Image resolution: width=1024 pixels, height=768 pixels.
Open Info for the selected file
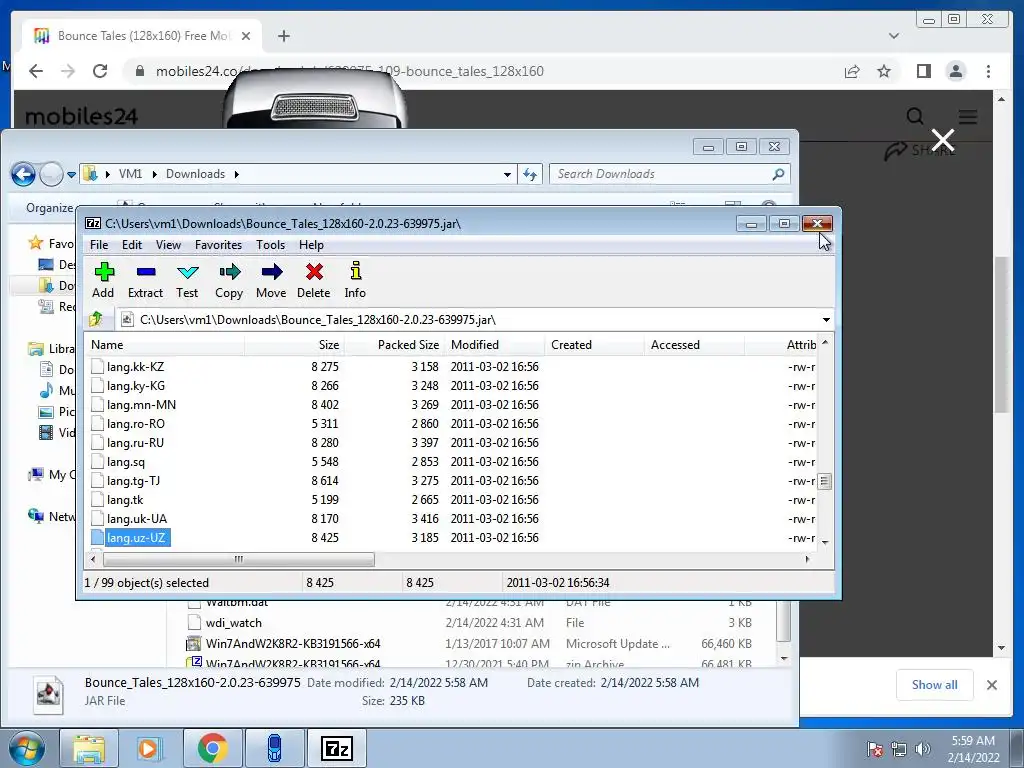(x=355, y=280)
